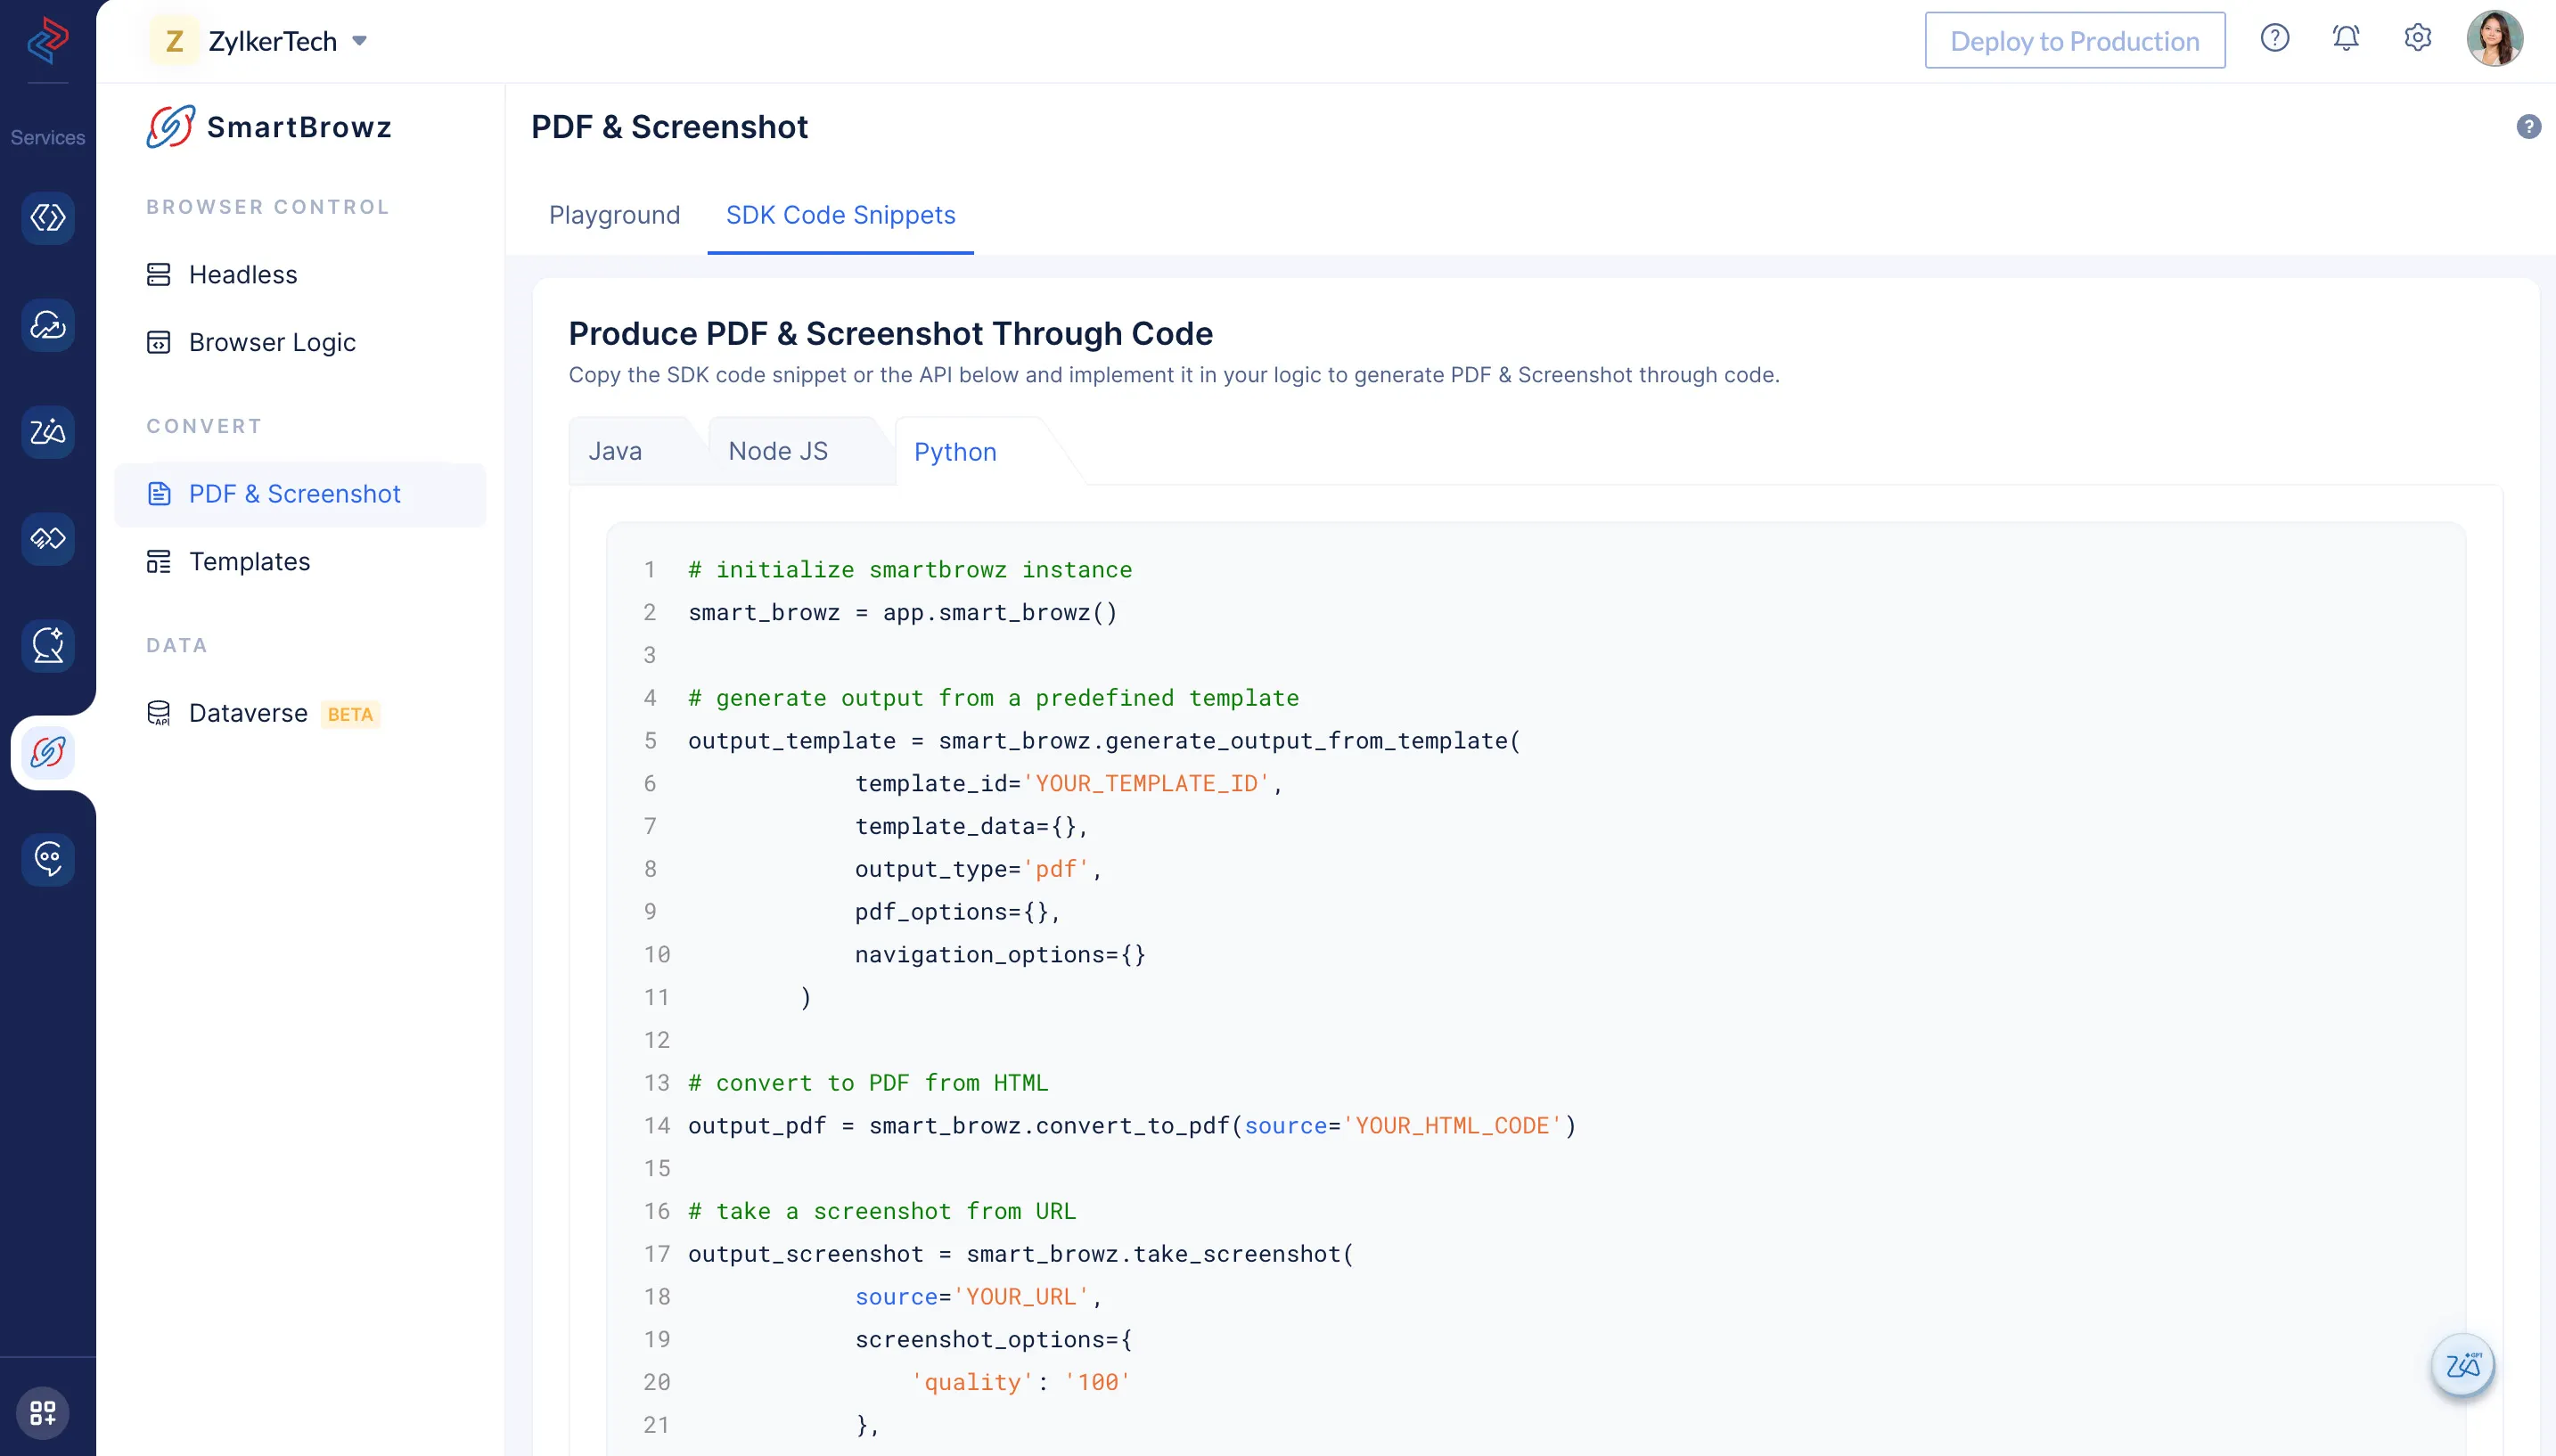Click the Deploy to Production button

coord(2074,40)
